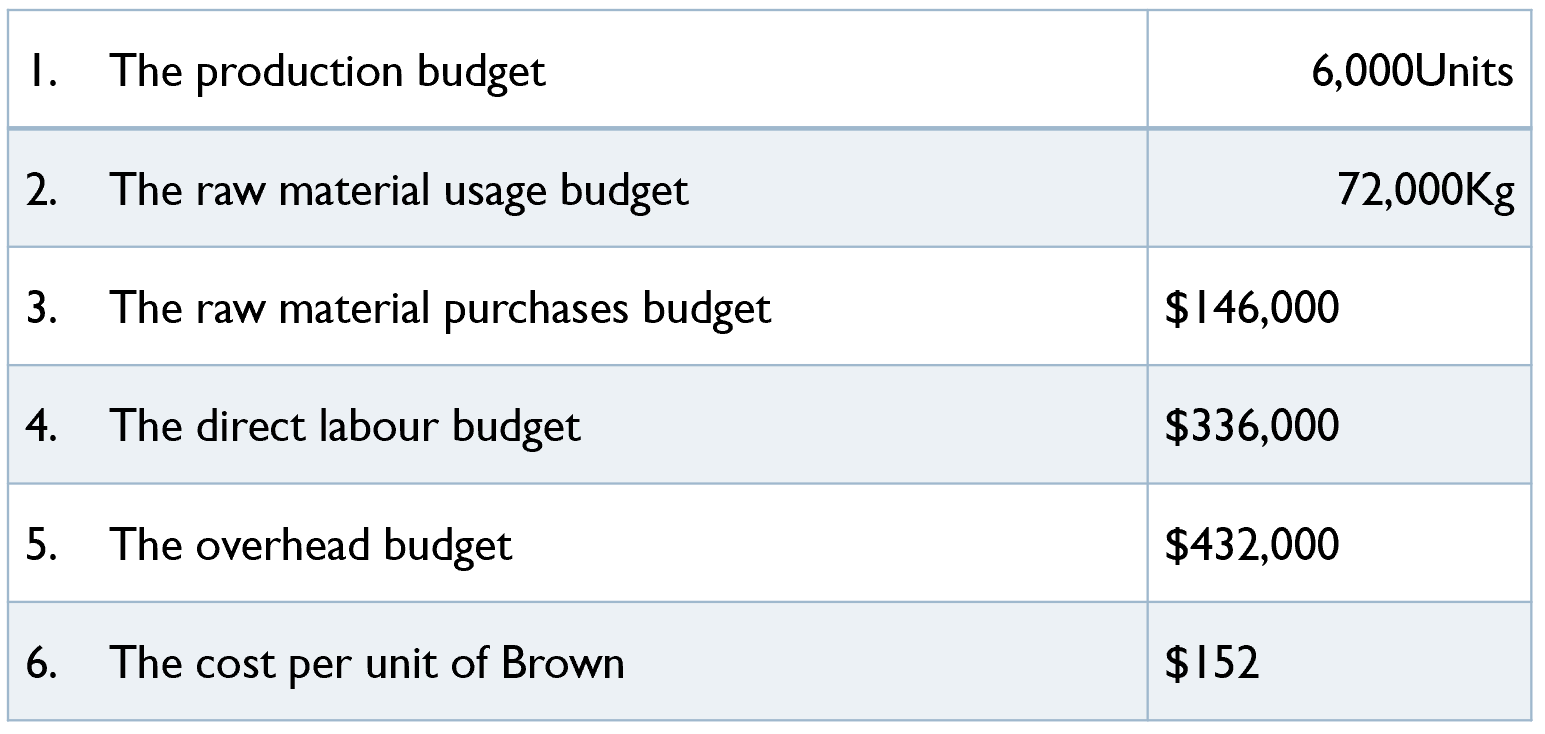Click the 'Kg' unit text
The height and width of the screenshot is (734, 1545).
coord(1489,190)
